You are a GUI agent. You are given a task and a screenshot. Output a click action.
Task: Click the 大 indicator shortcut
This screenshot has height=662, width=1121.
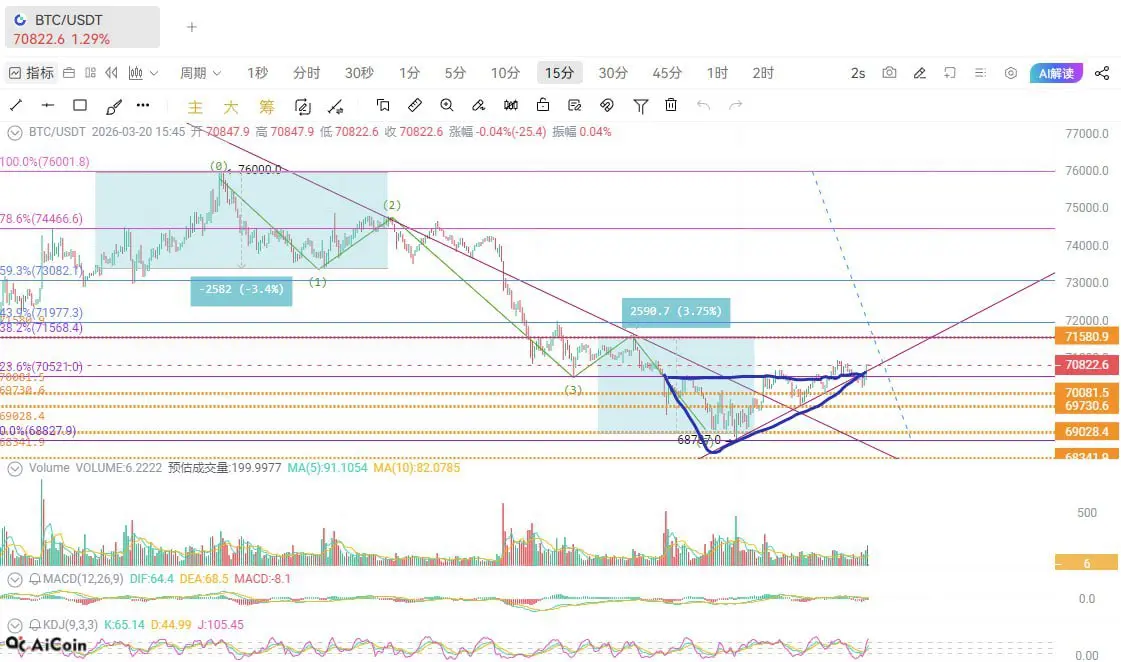point(230,107)
